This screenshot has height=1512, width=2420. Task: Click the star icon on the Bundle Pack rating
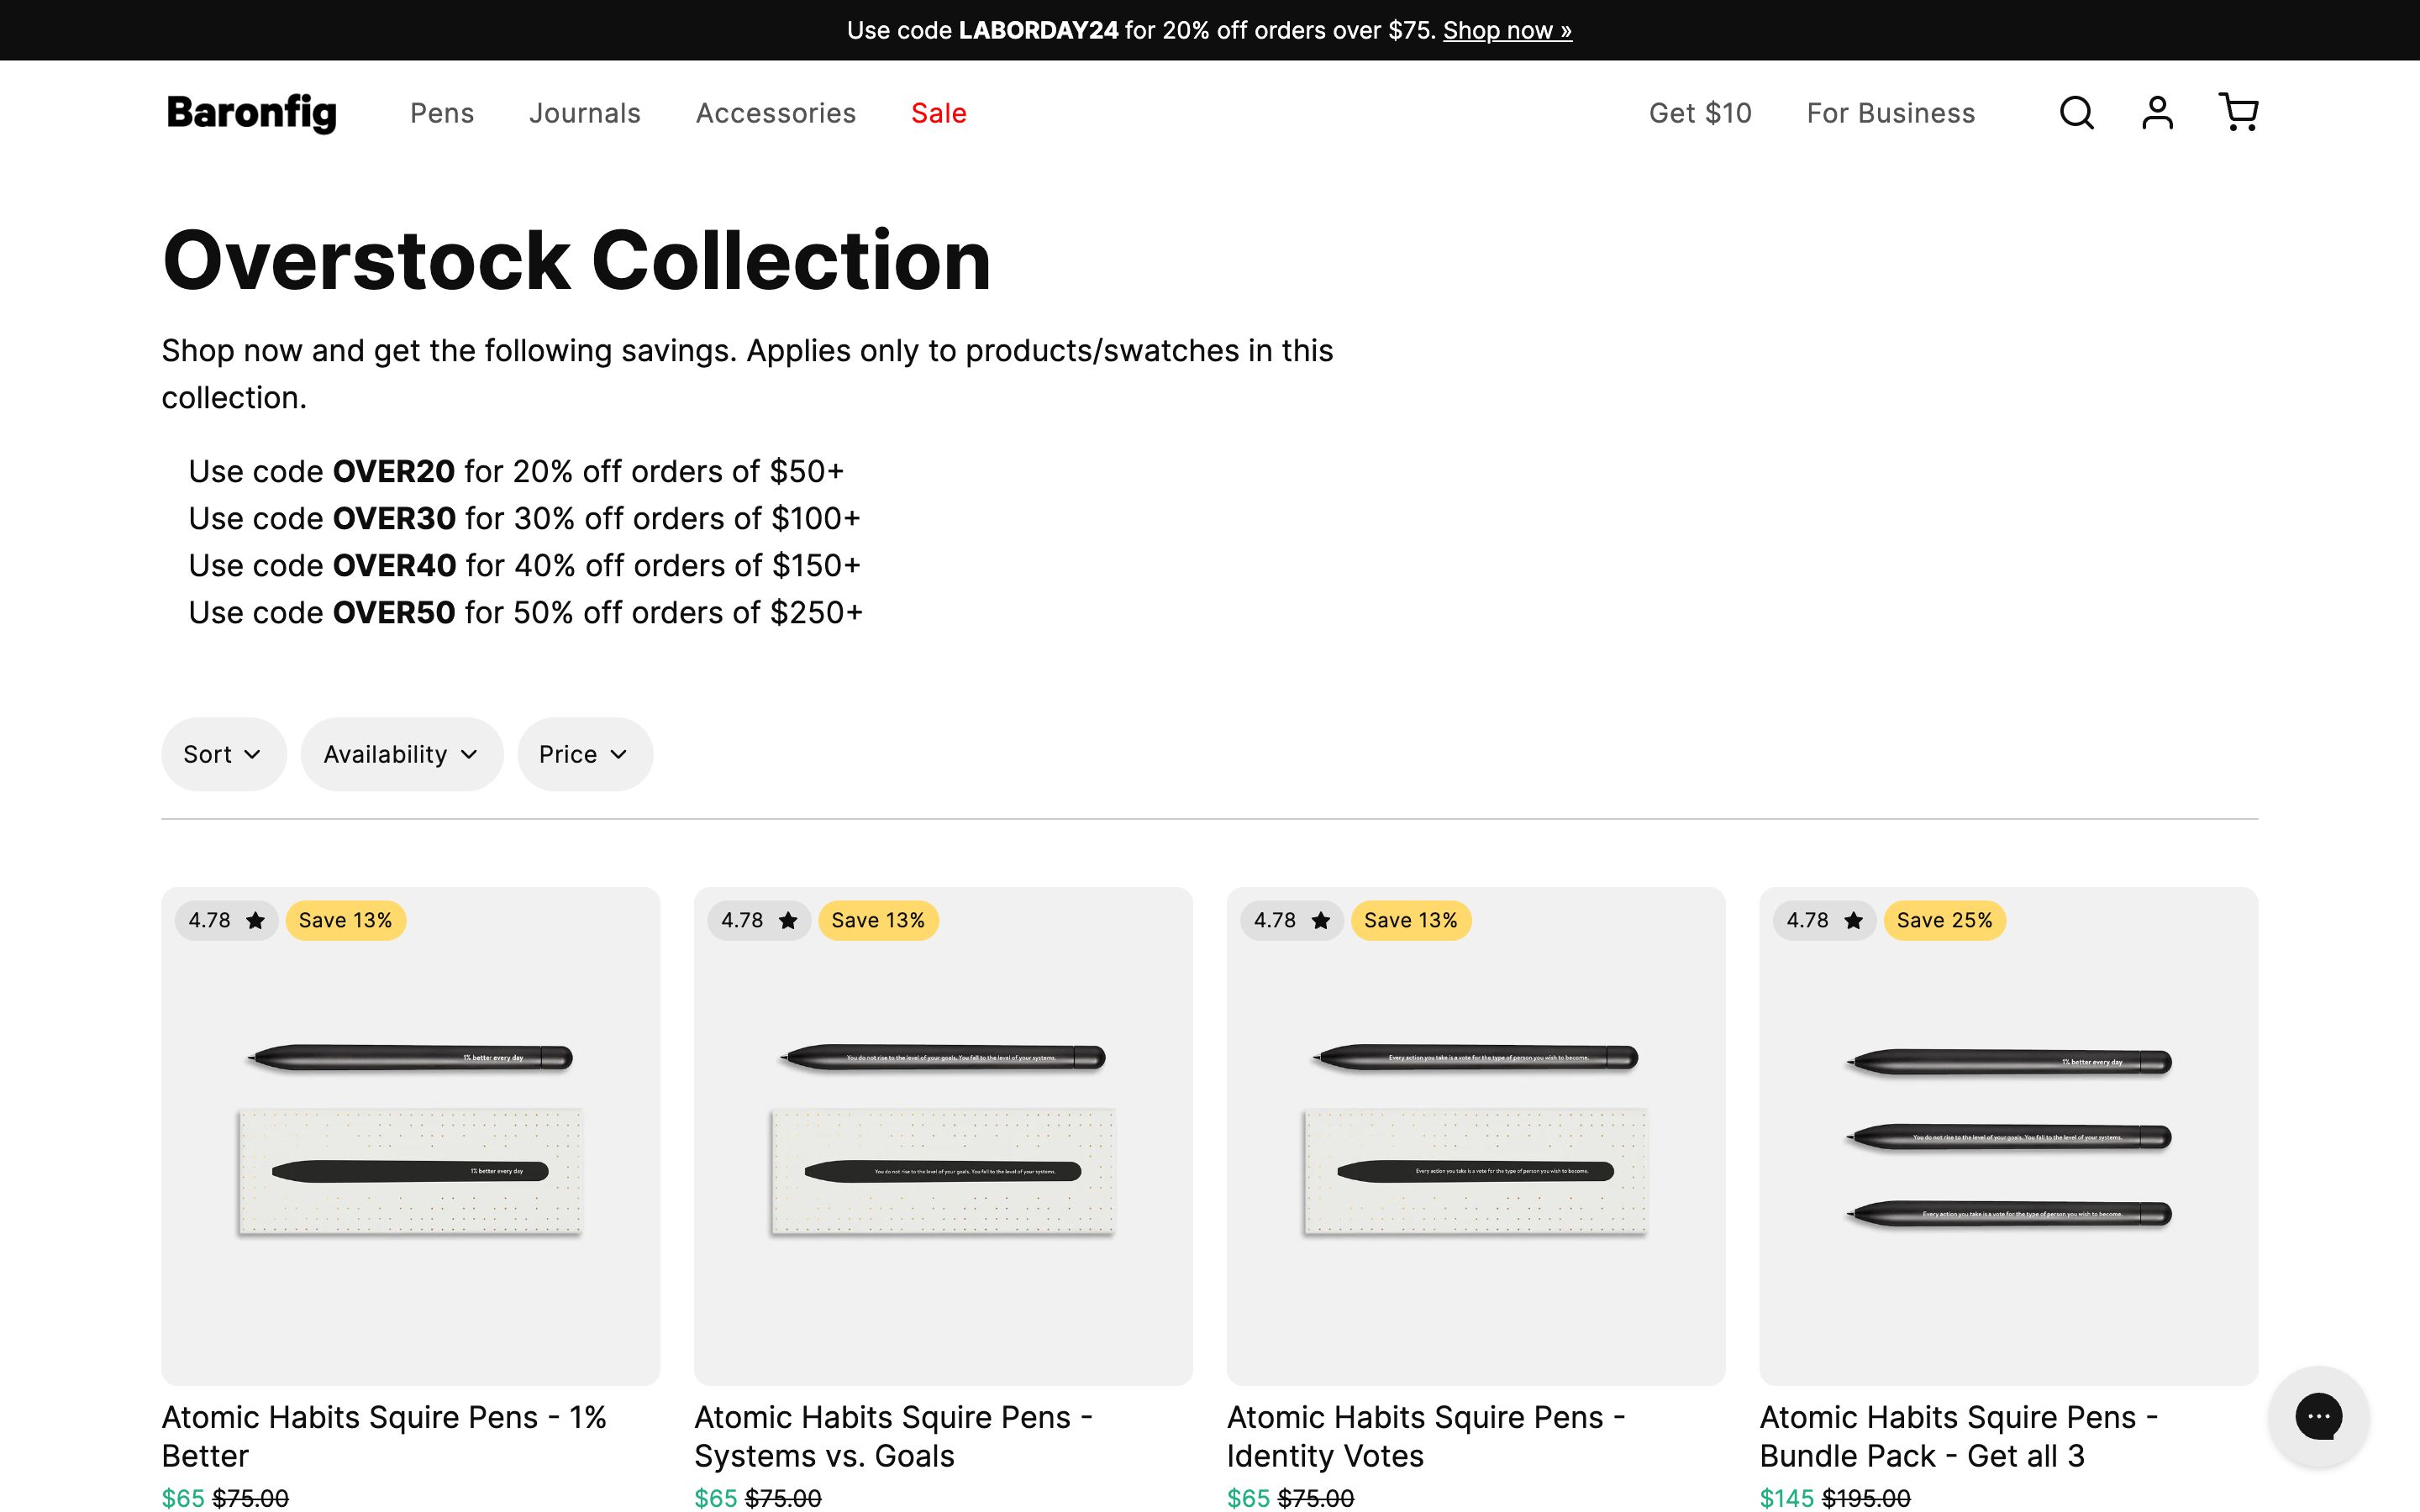point(1853,920)
